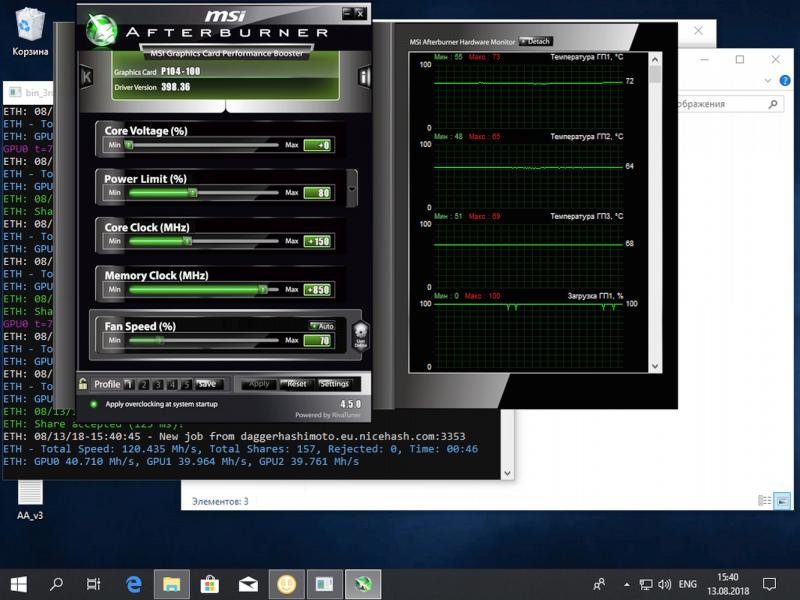Click the Kombustor K button in Afterburner

pos(86,77)
